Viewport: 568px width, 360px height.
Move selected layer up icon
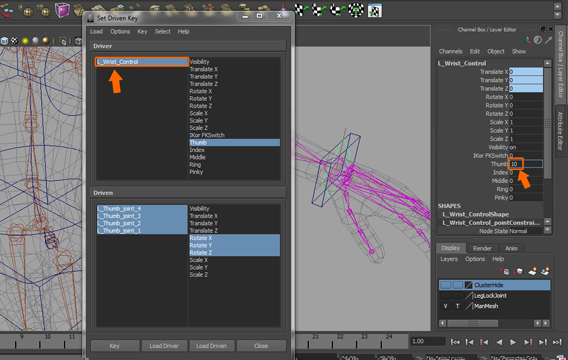pos(505,271)
